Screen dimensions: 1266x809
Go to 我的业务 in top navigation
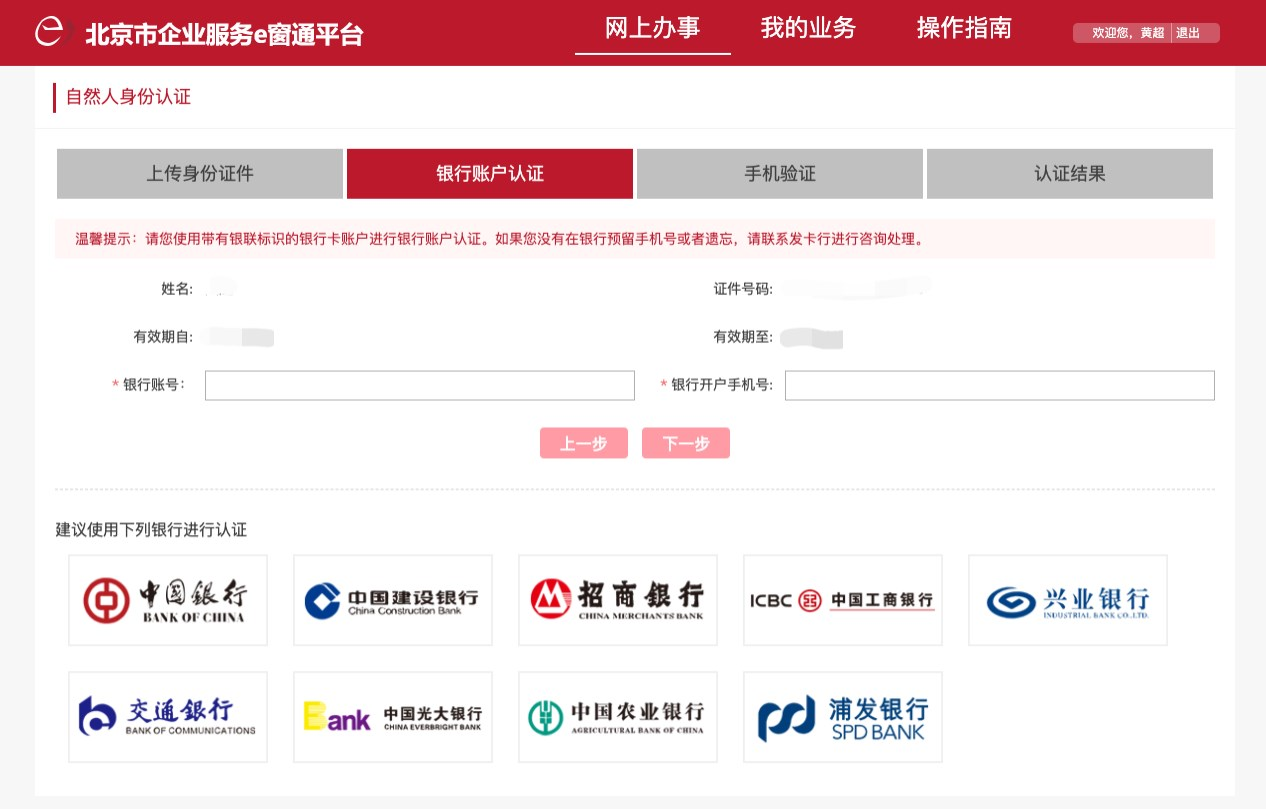point(808,28)
